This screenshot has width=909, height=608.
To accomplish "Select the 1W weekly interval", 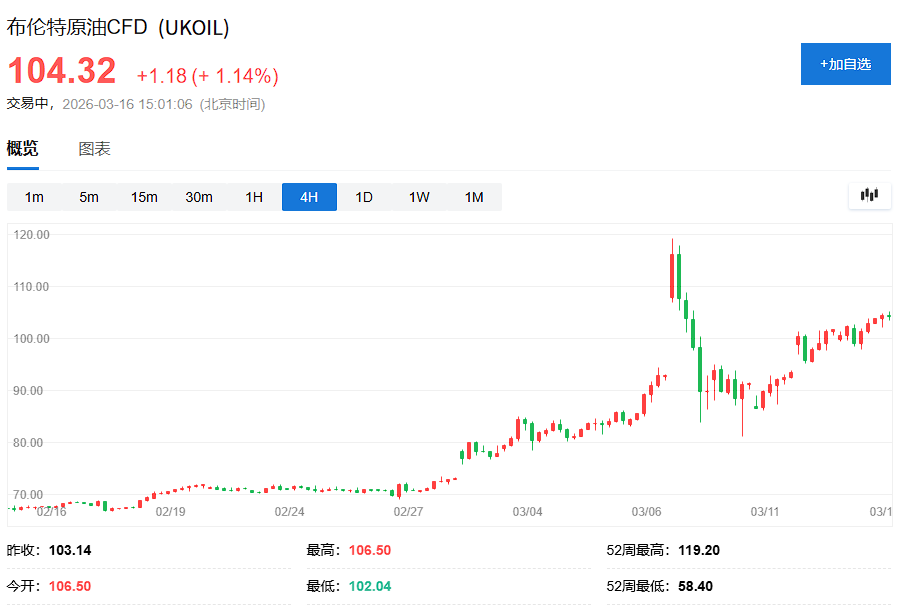I will click(x=418, y=197).
